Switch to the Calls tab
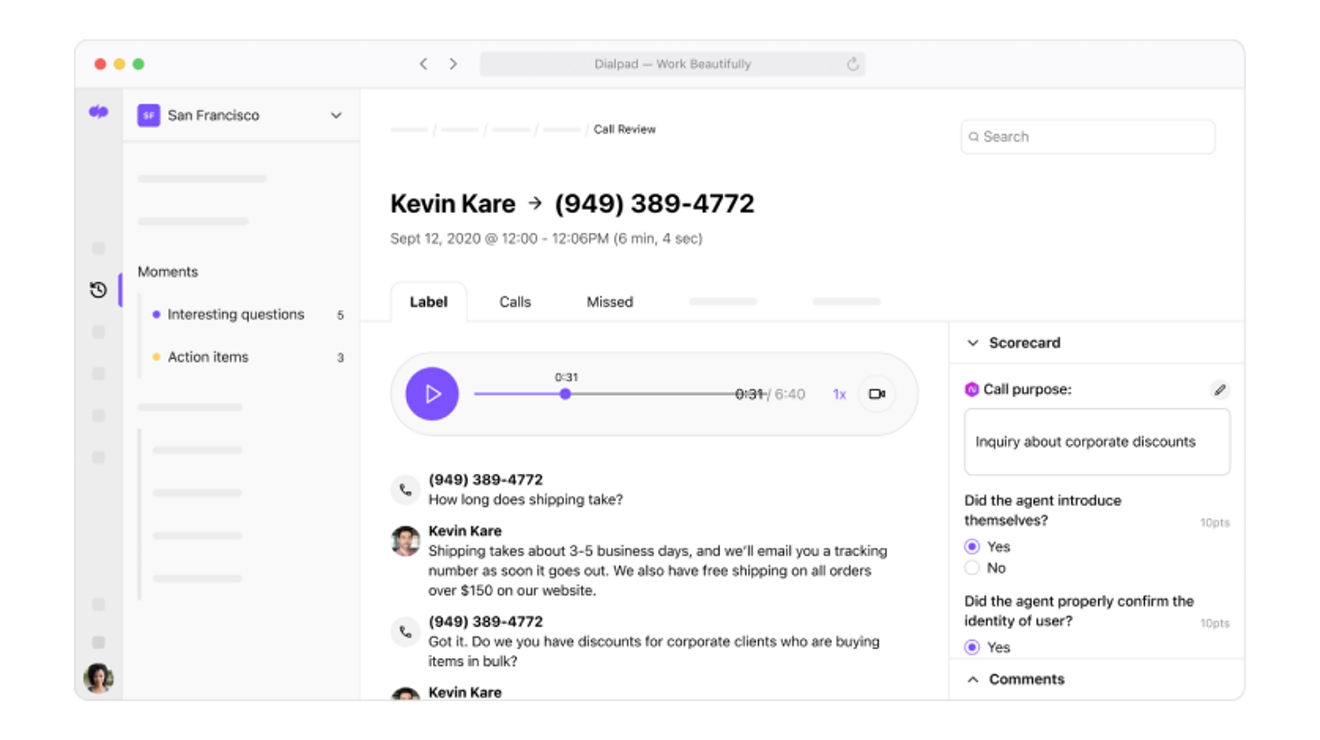Screen dimensions: 1320x740 pyautogui.click(x=514, y=301)
